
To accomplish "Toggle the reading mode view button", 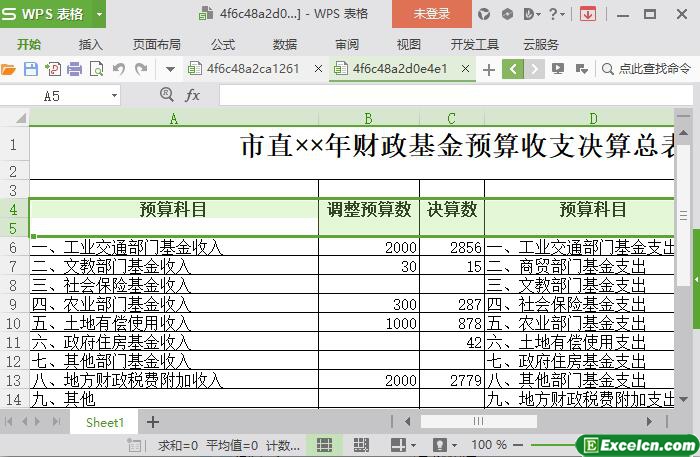I will point(399,444).
